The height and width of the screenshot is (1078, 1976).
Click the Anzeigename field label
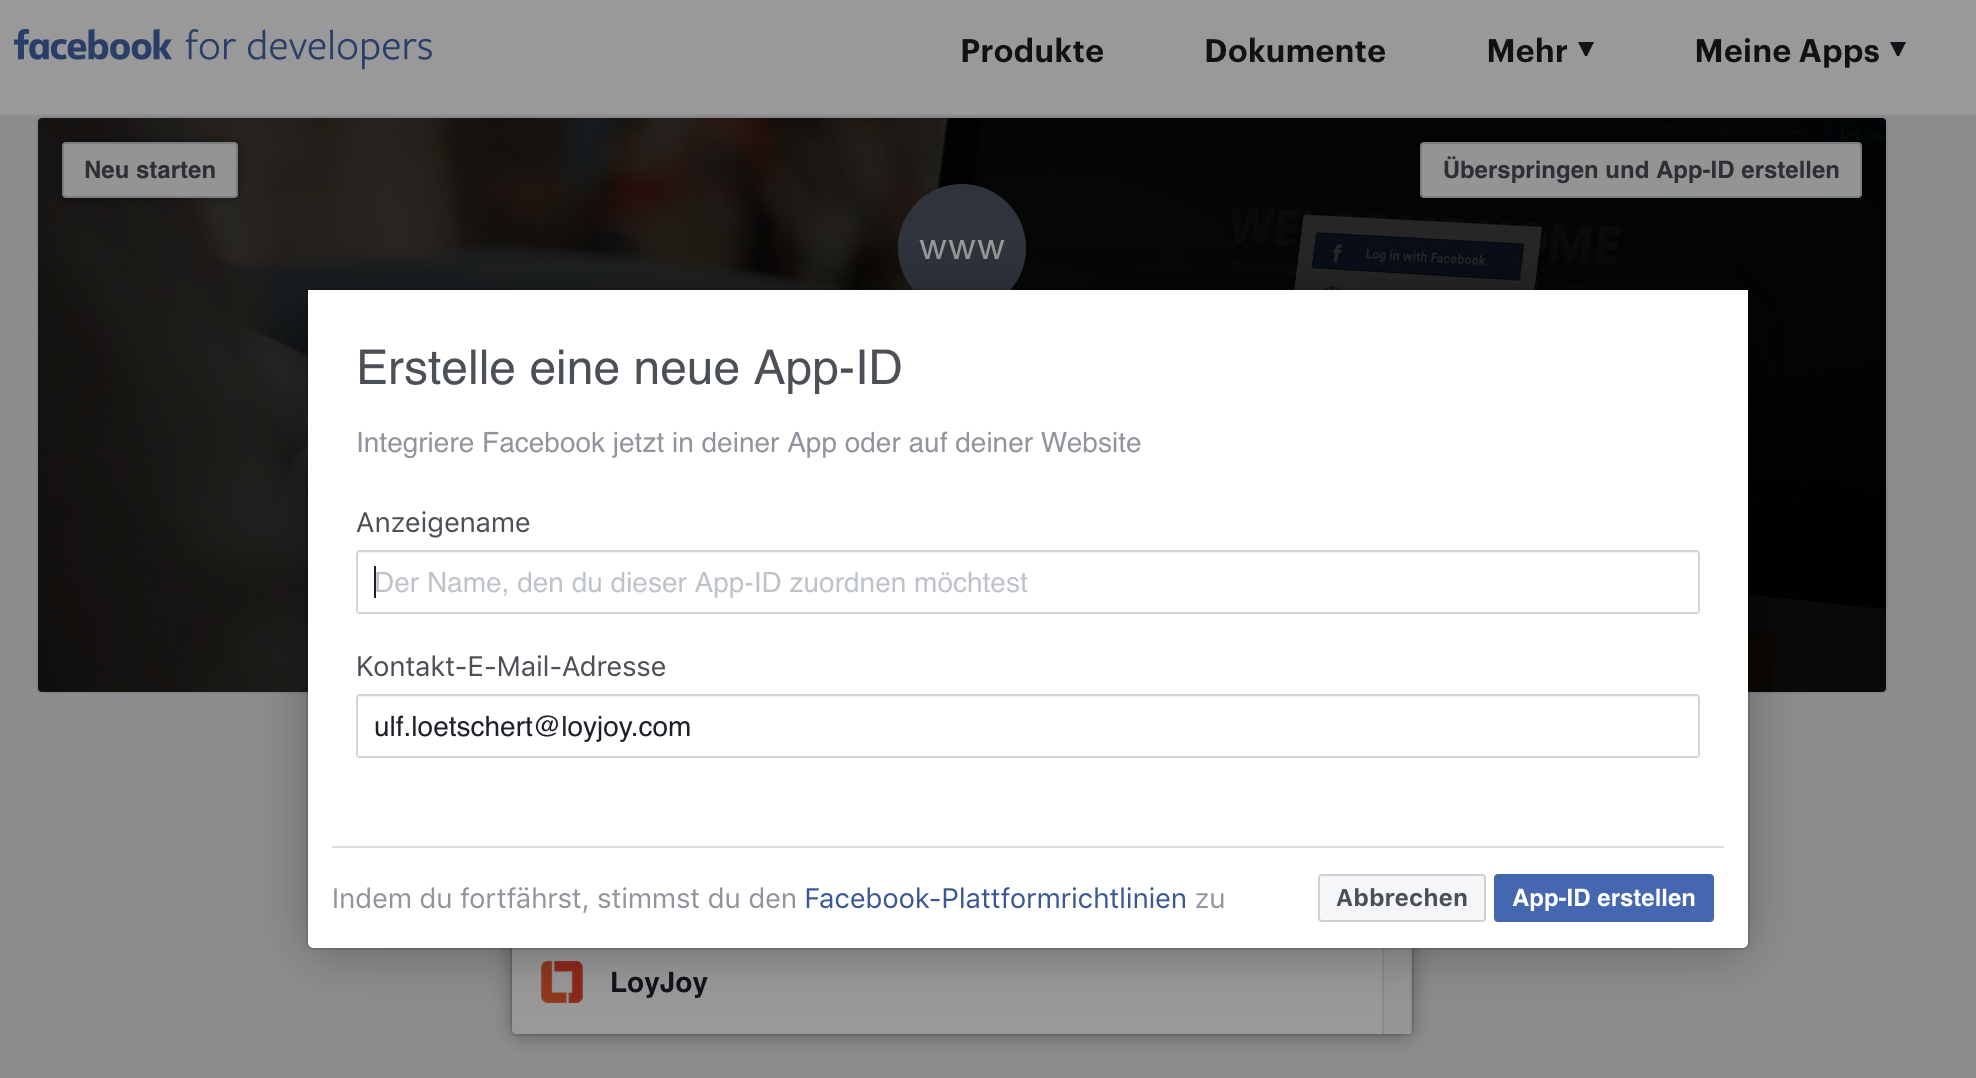[x=443, y=522]
